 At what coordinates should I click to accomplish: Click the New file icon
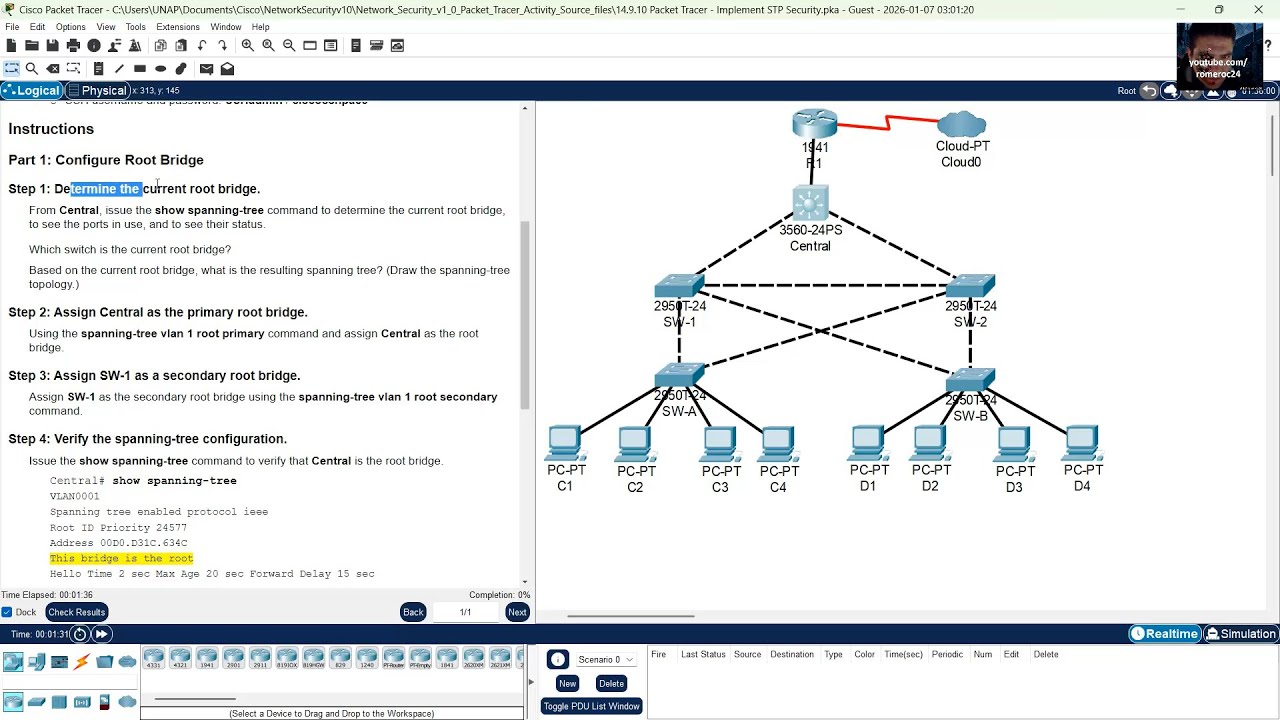(x=11, y=45)
